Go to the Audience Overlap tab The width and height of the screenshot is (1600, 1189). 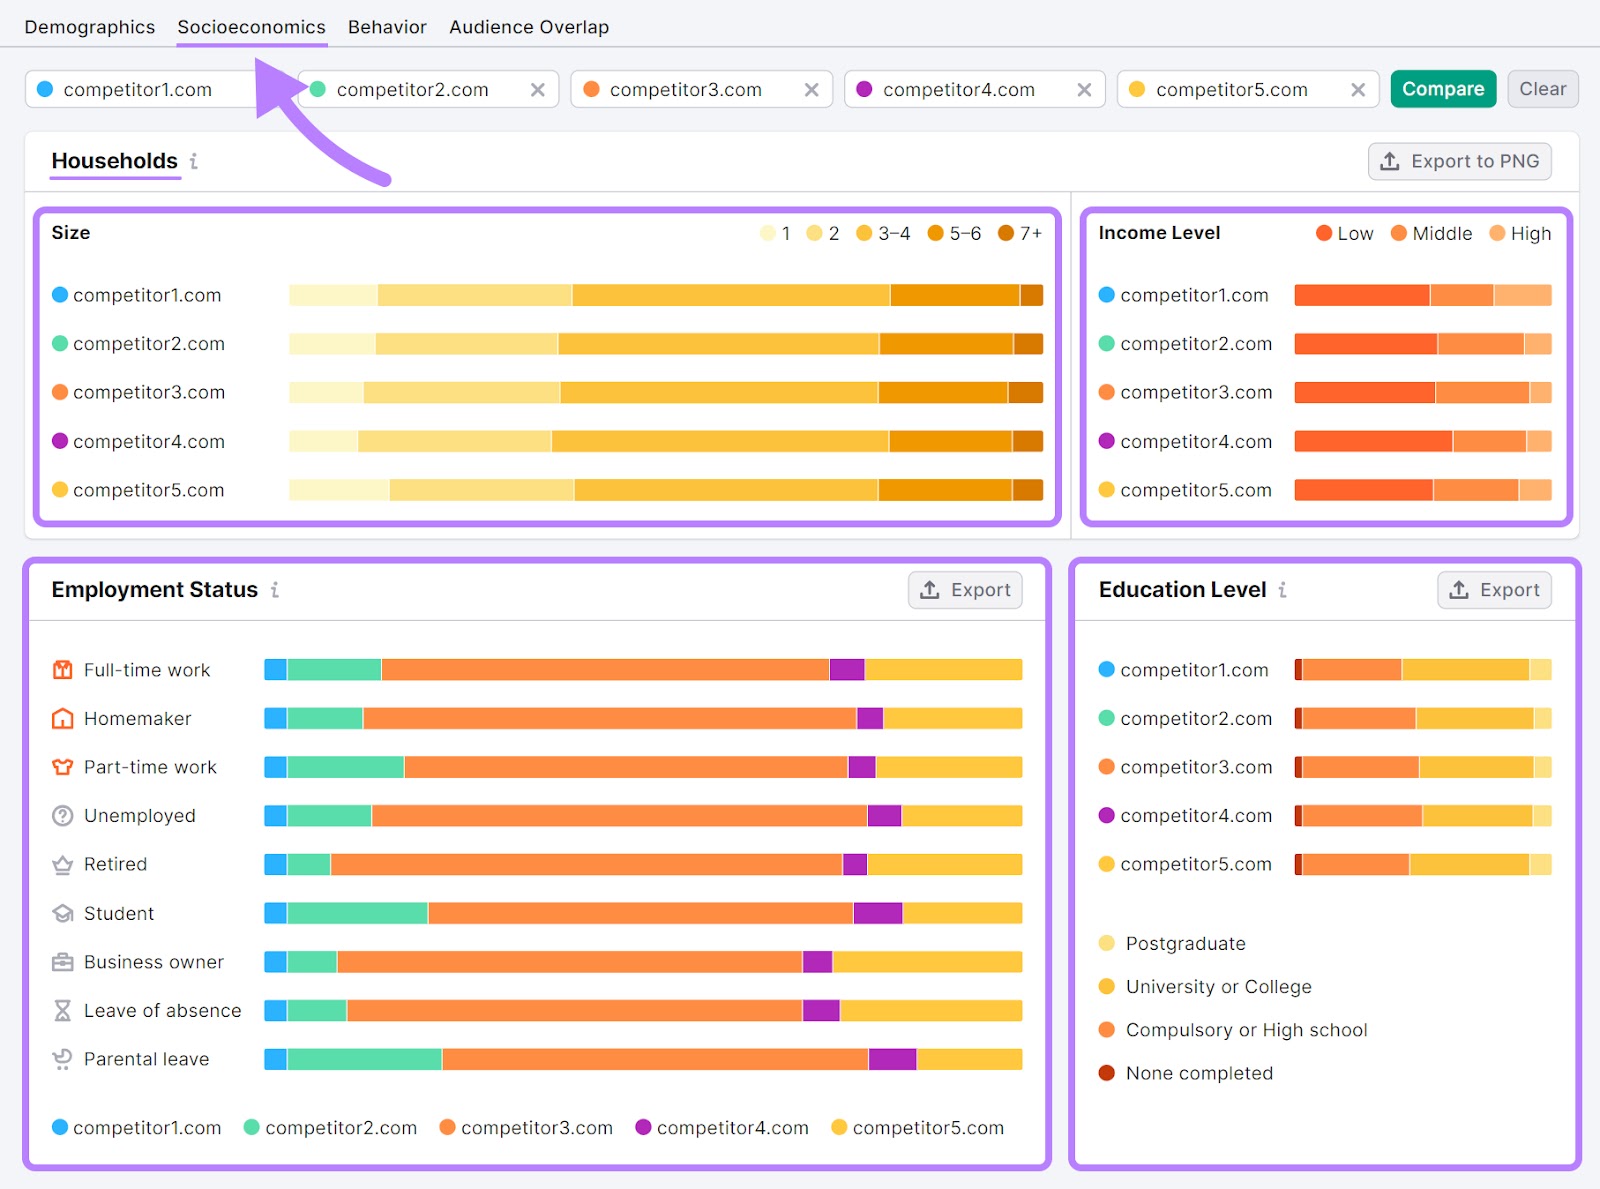(529, 27)
